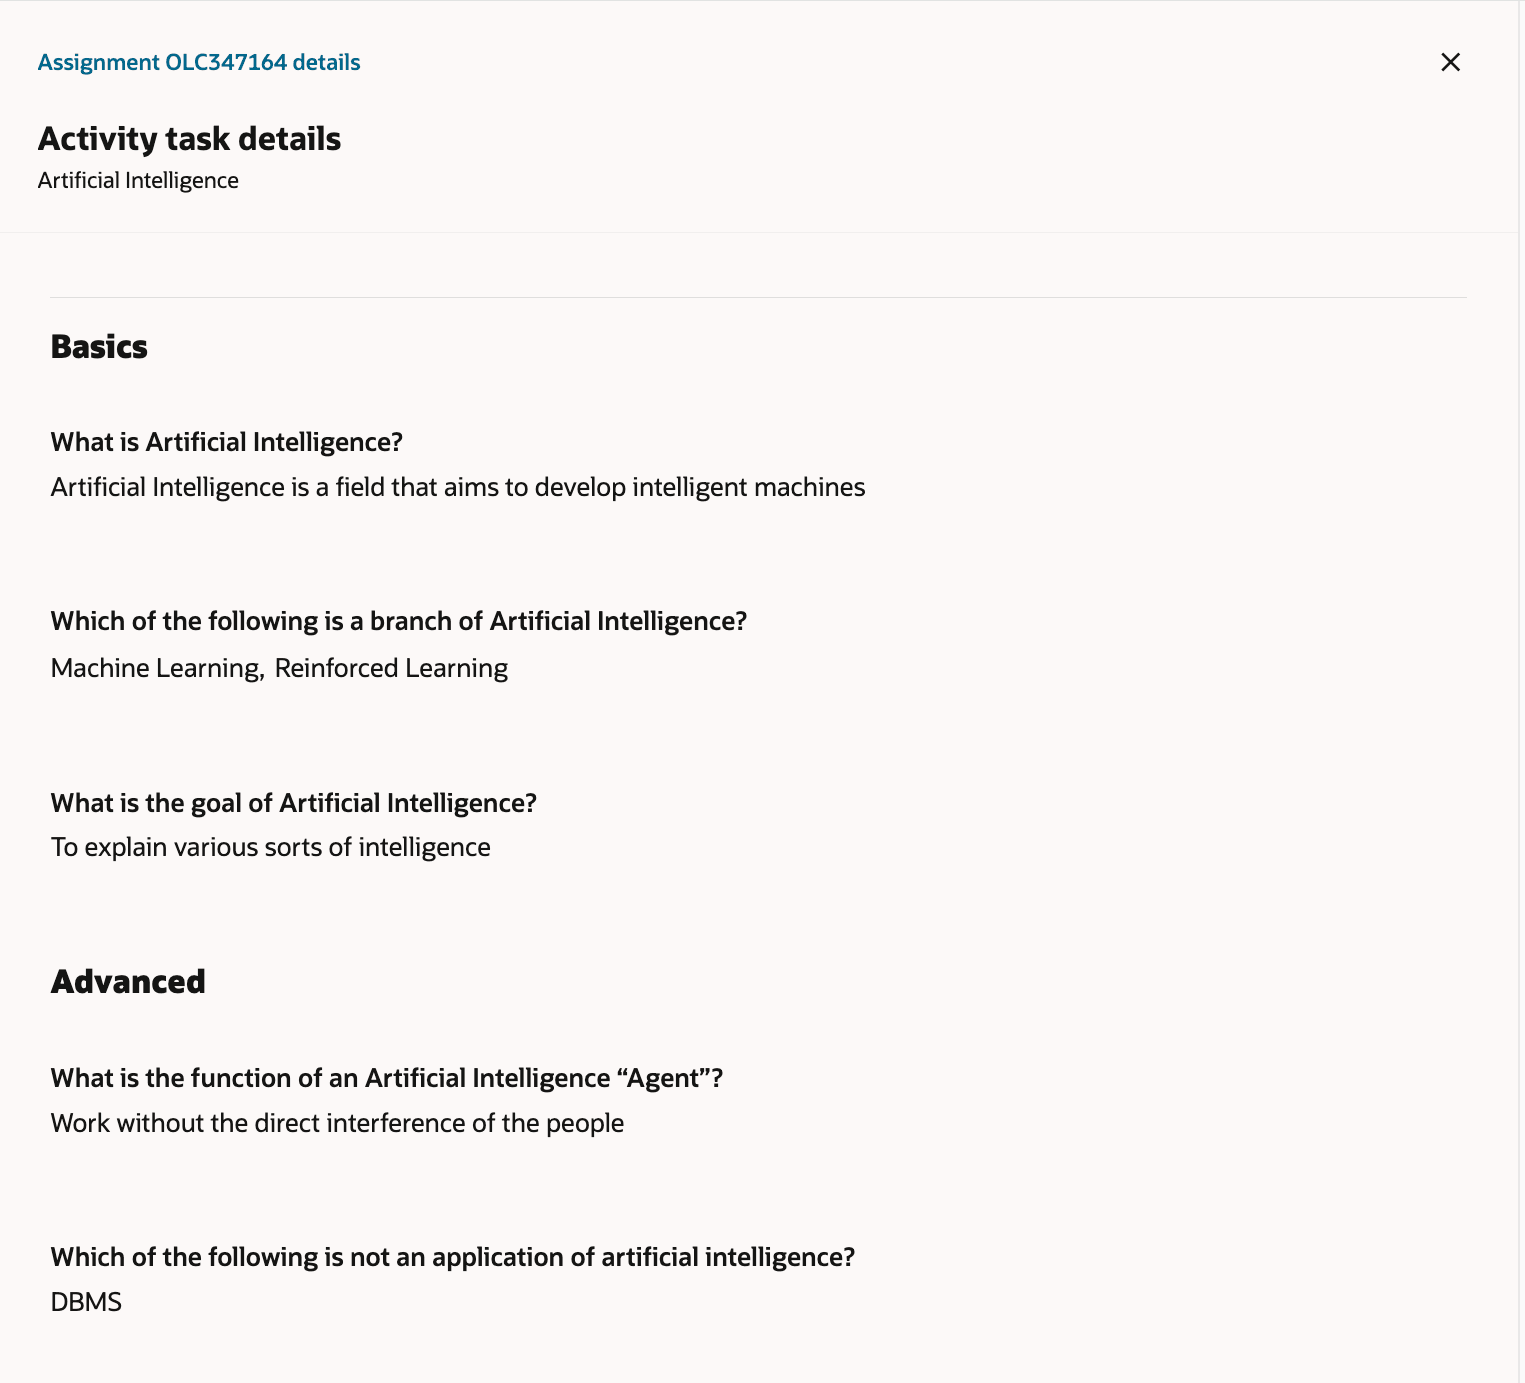
Task: Click answer about developing intelligent machines
Action: click(x=458, y=487)
